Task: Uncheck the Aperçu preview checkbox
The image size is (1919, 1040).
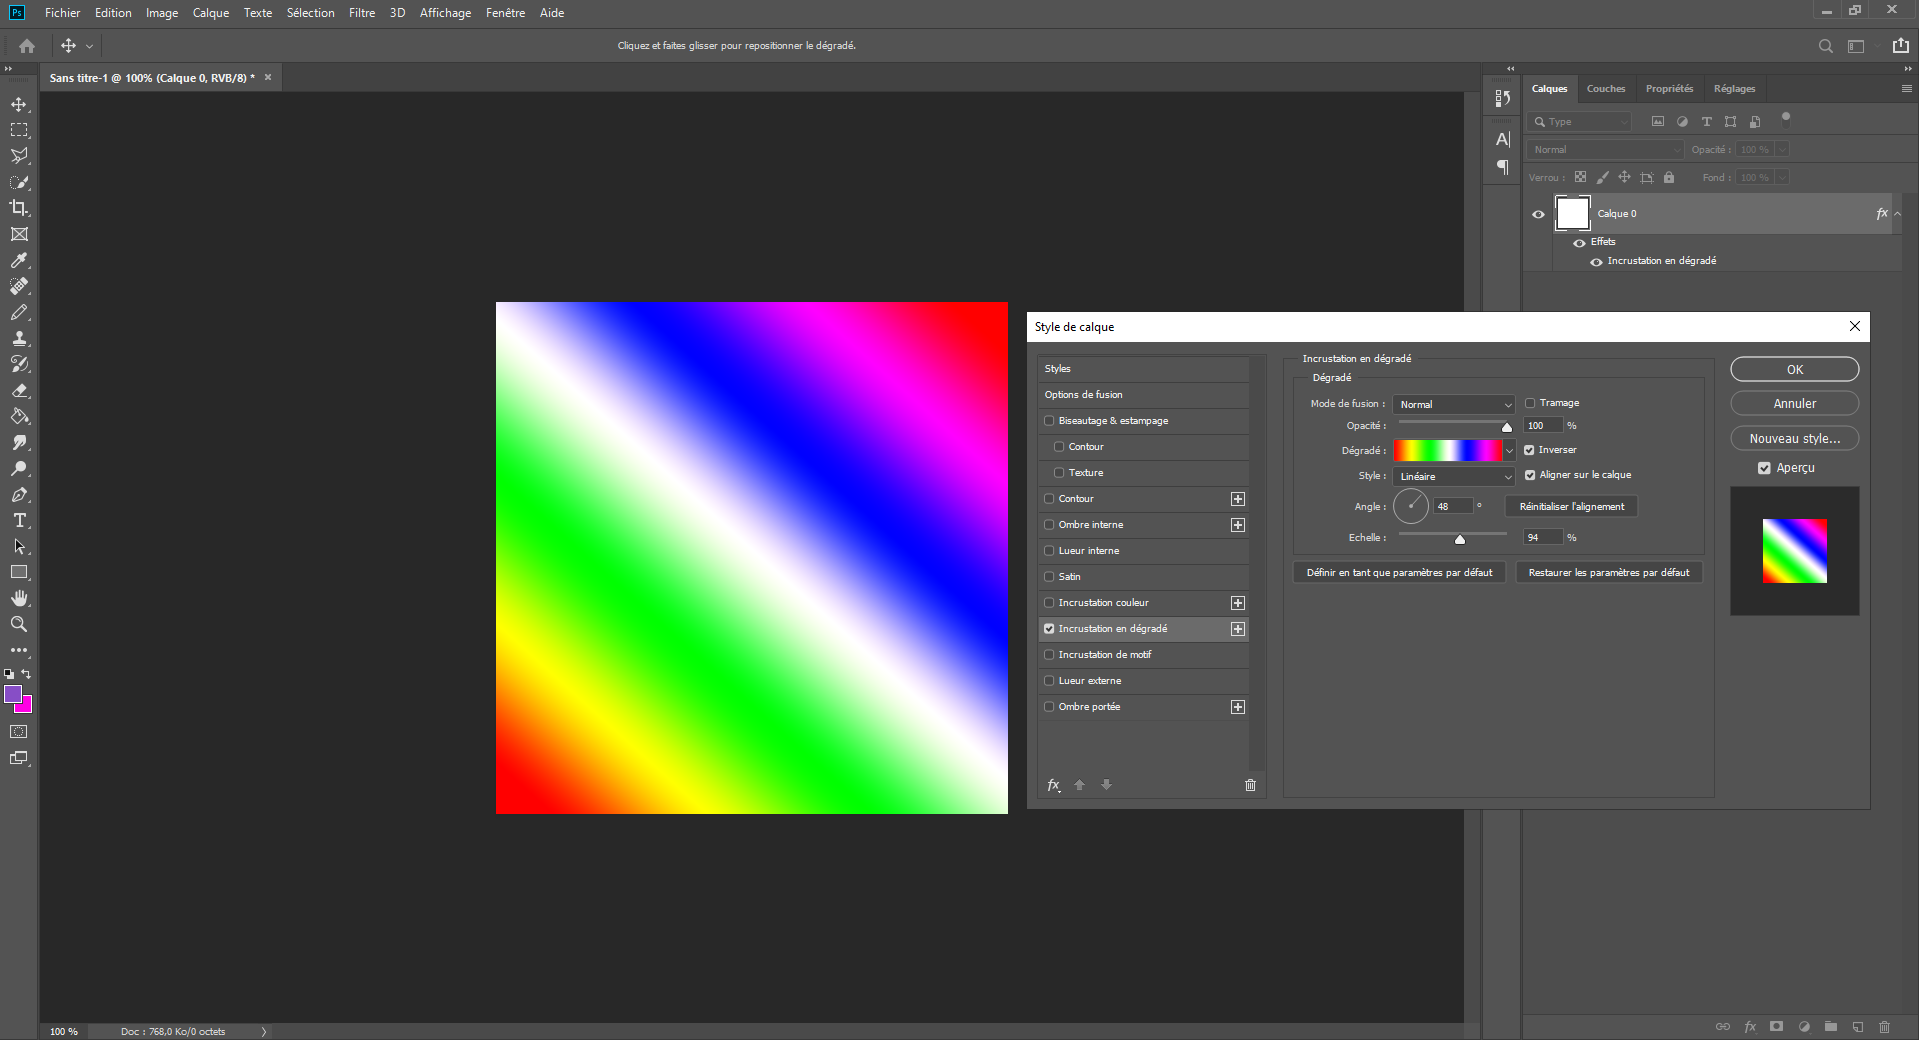Action: 1764,468
